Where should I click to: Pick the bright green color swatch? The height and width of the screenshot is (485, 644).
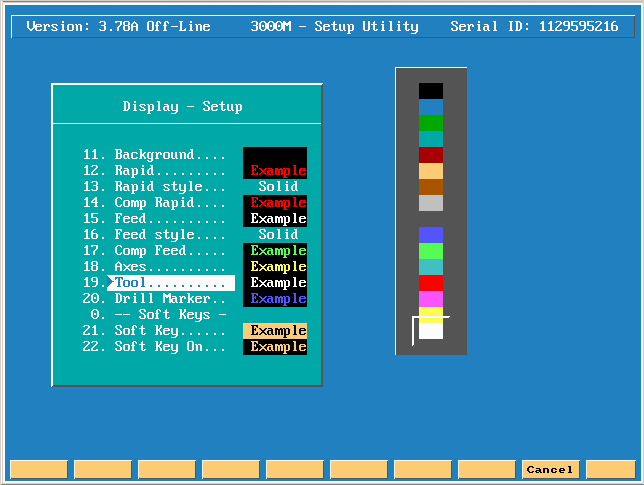click(x=431, y=251)
